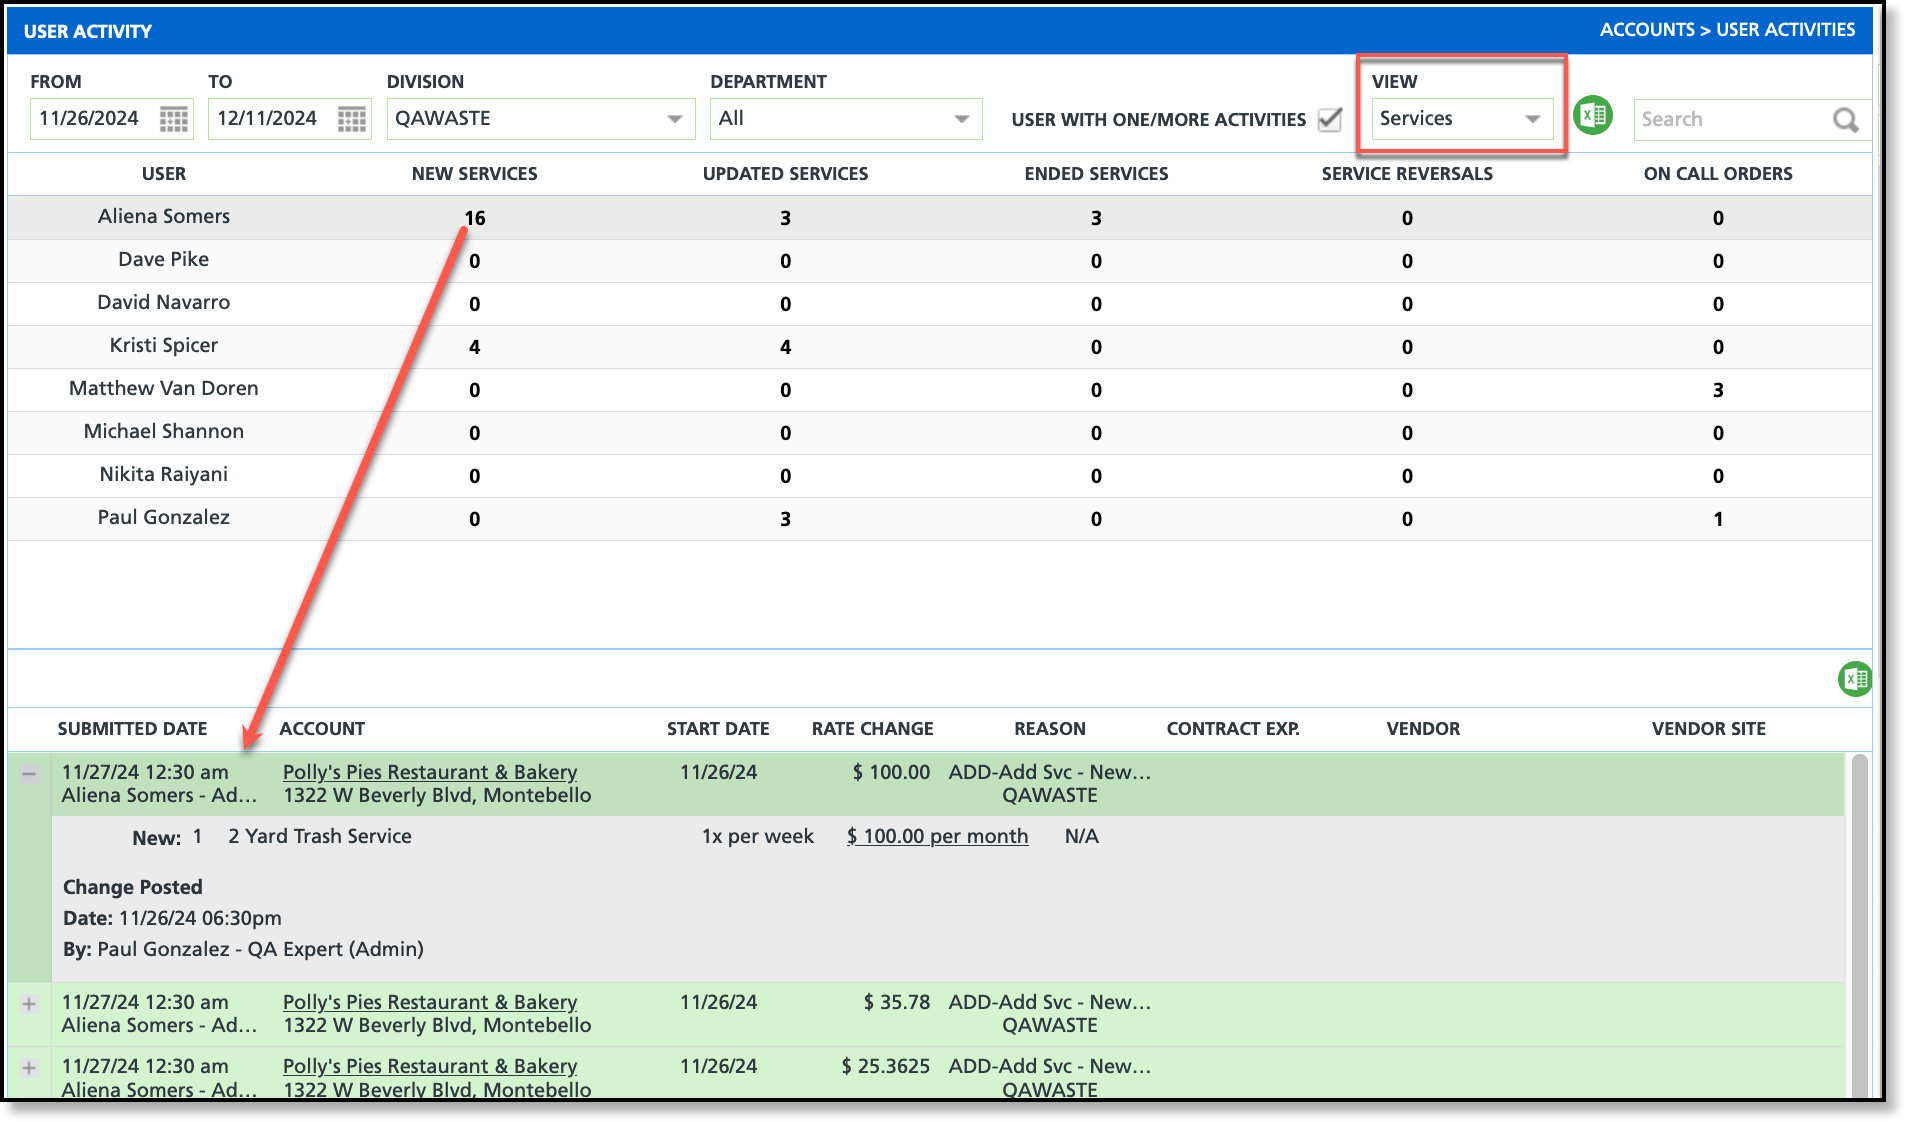
Task: Select Dave Pike user row
Action: click(940, 260)
